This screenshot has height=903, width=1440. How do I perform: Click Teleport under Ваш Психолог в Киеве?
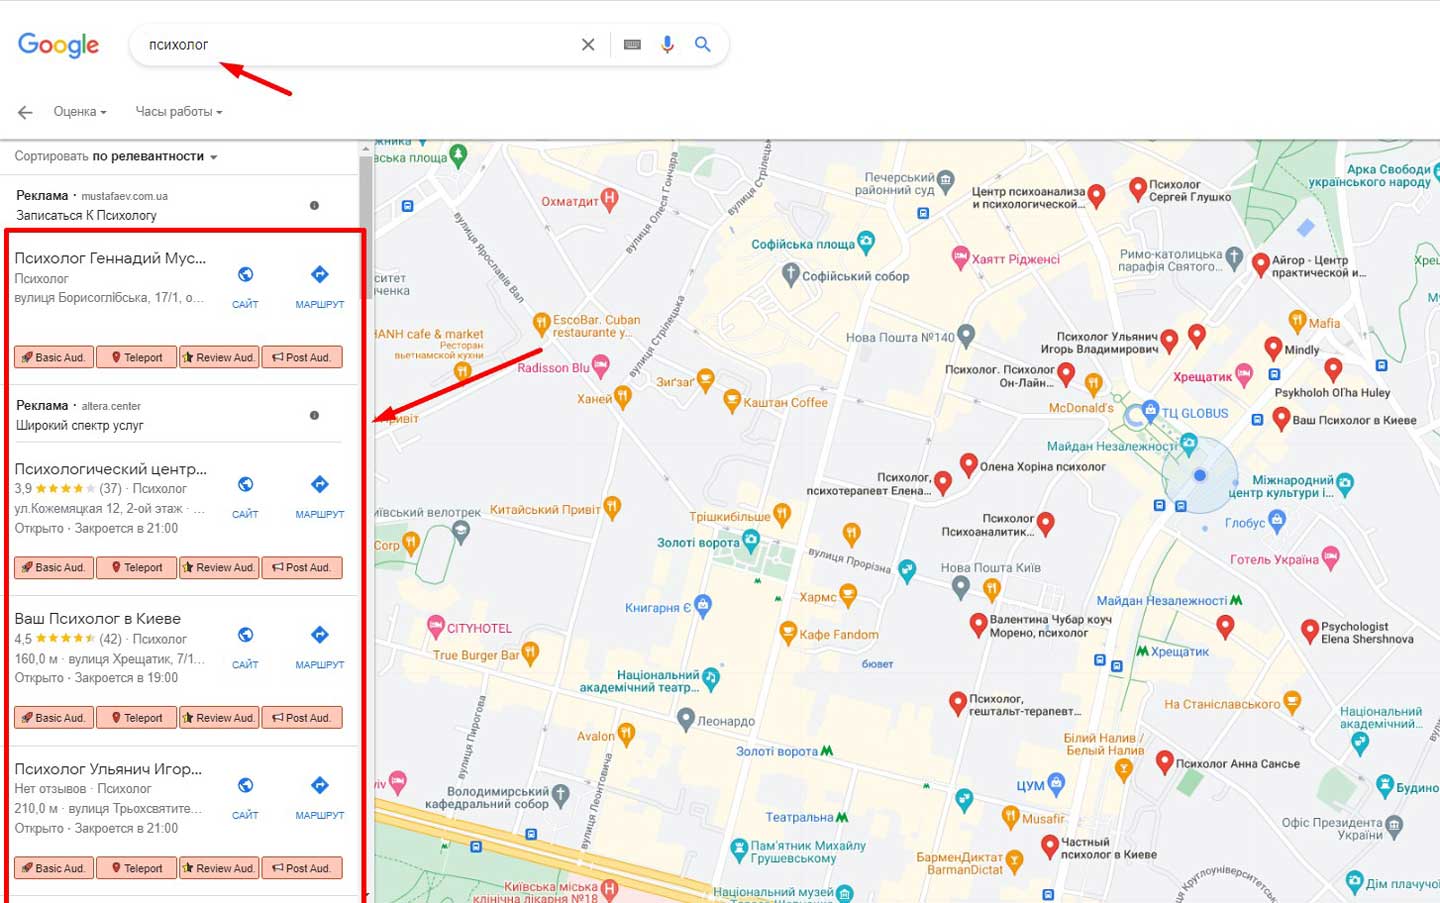pos(137,717)
